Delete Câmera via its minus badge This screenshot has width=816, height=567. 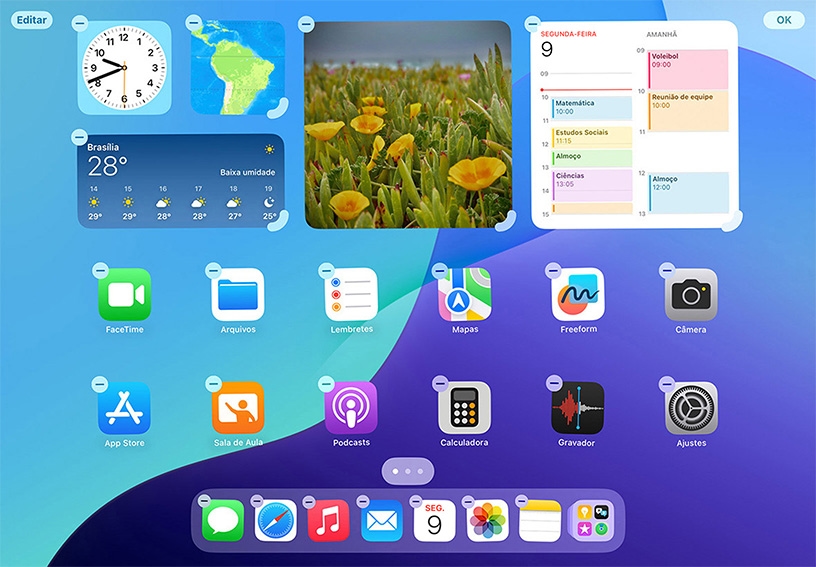pyautogui.click(x=667, y=270)
